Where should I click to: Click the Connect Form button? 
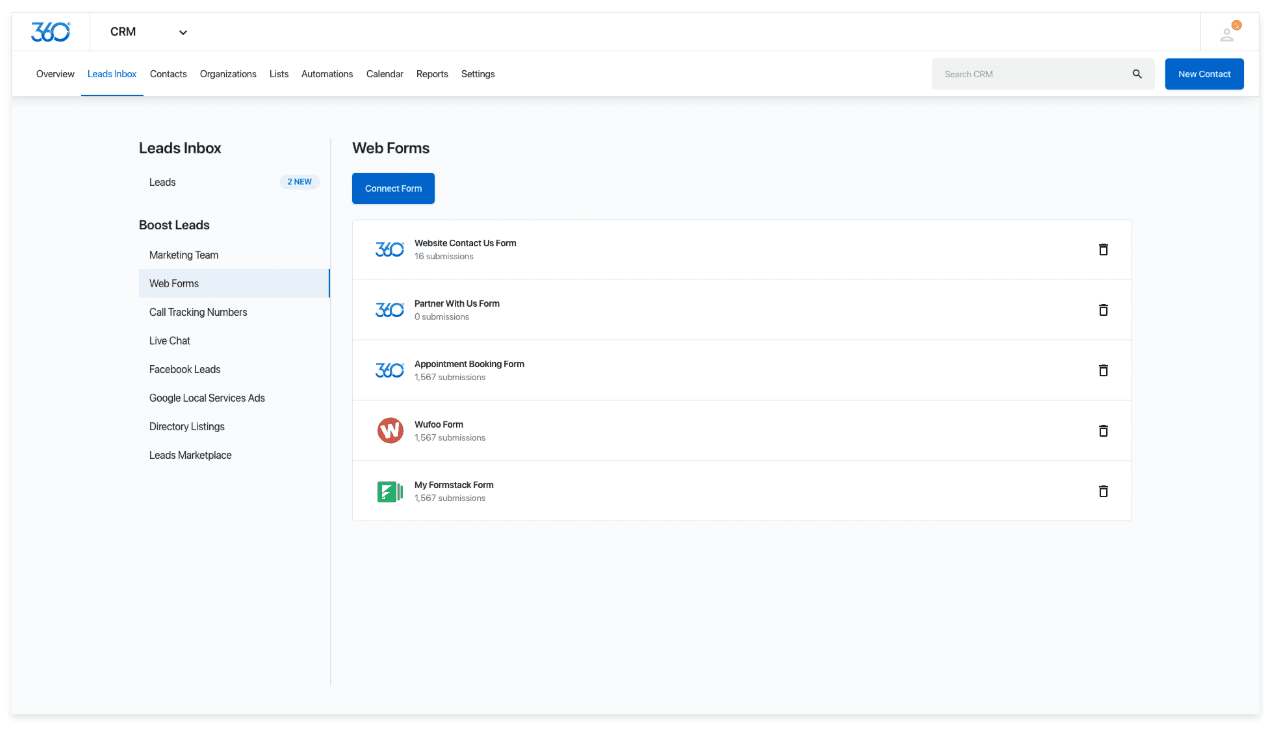click(x=393, y=188)
